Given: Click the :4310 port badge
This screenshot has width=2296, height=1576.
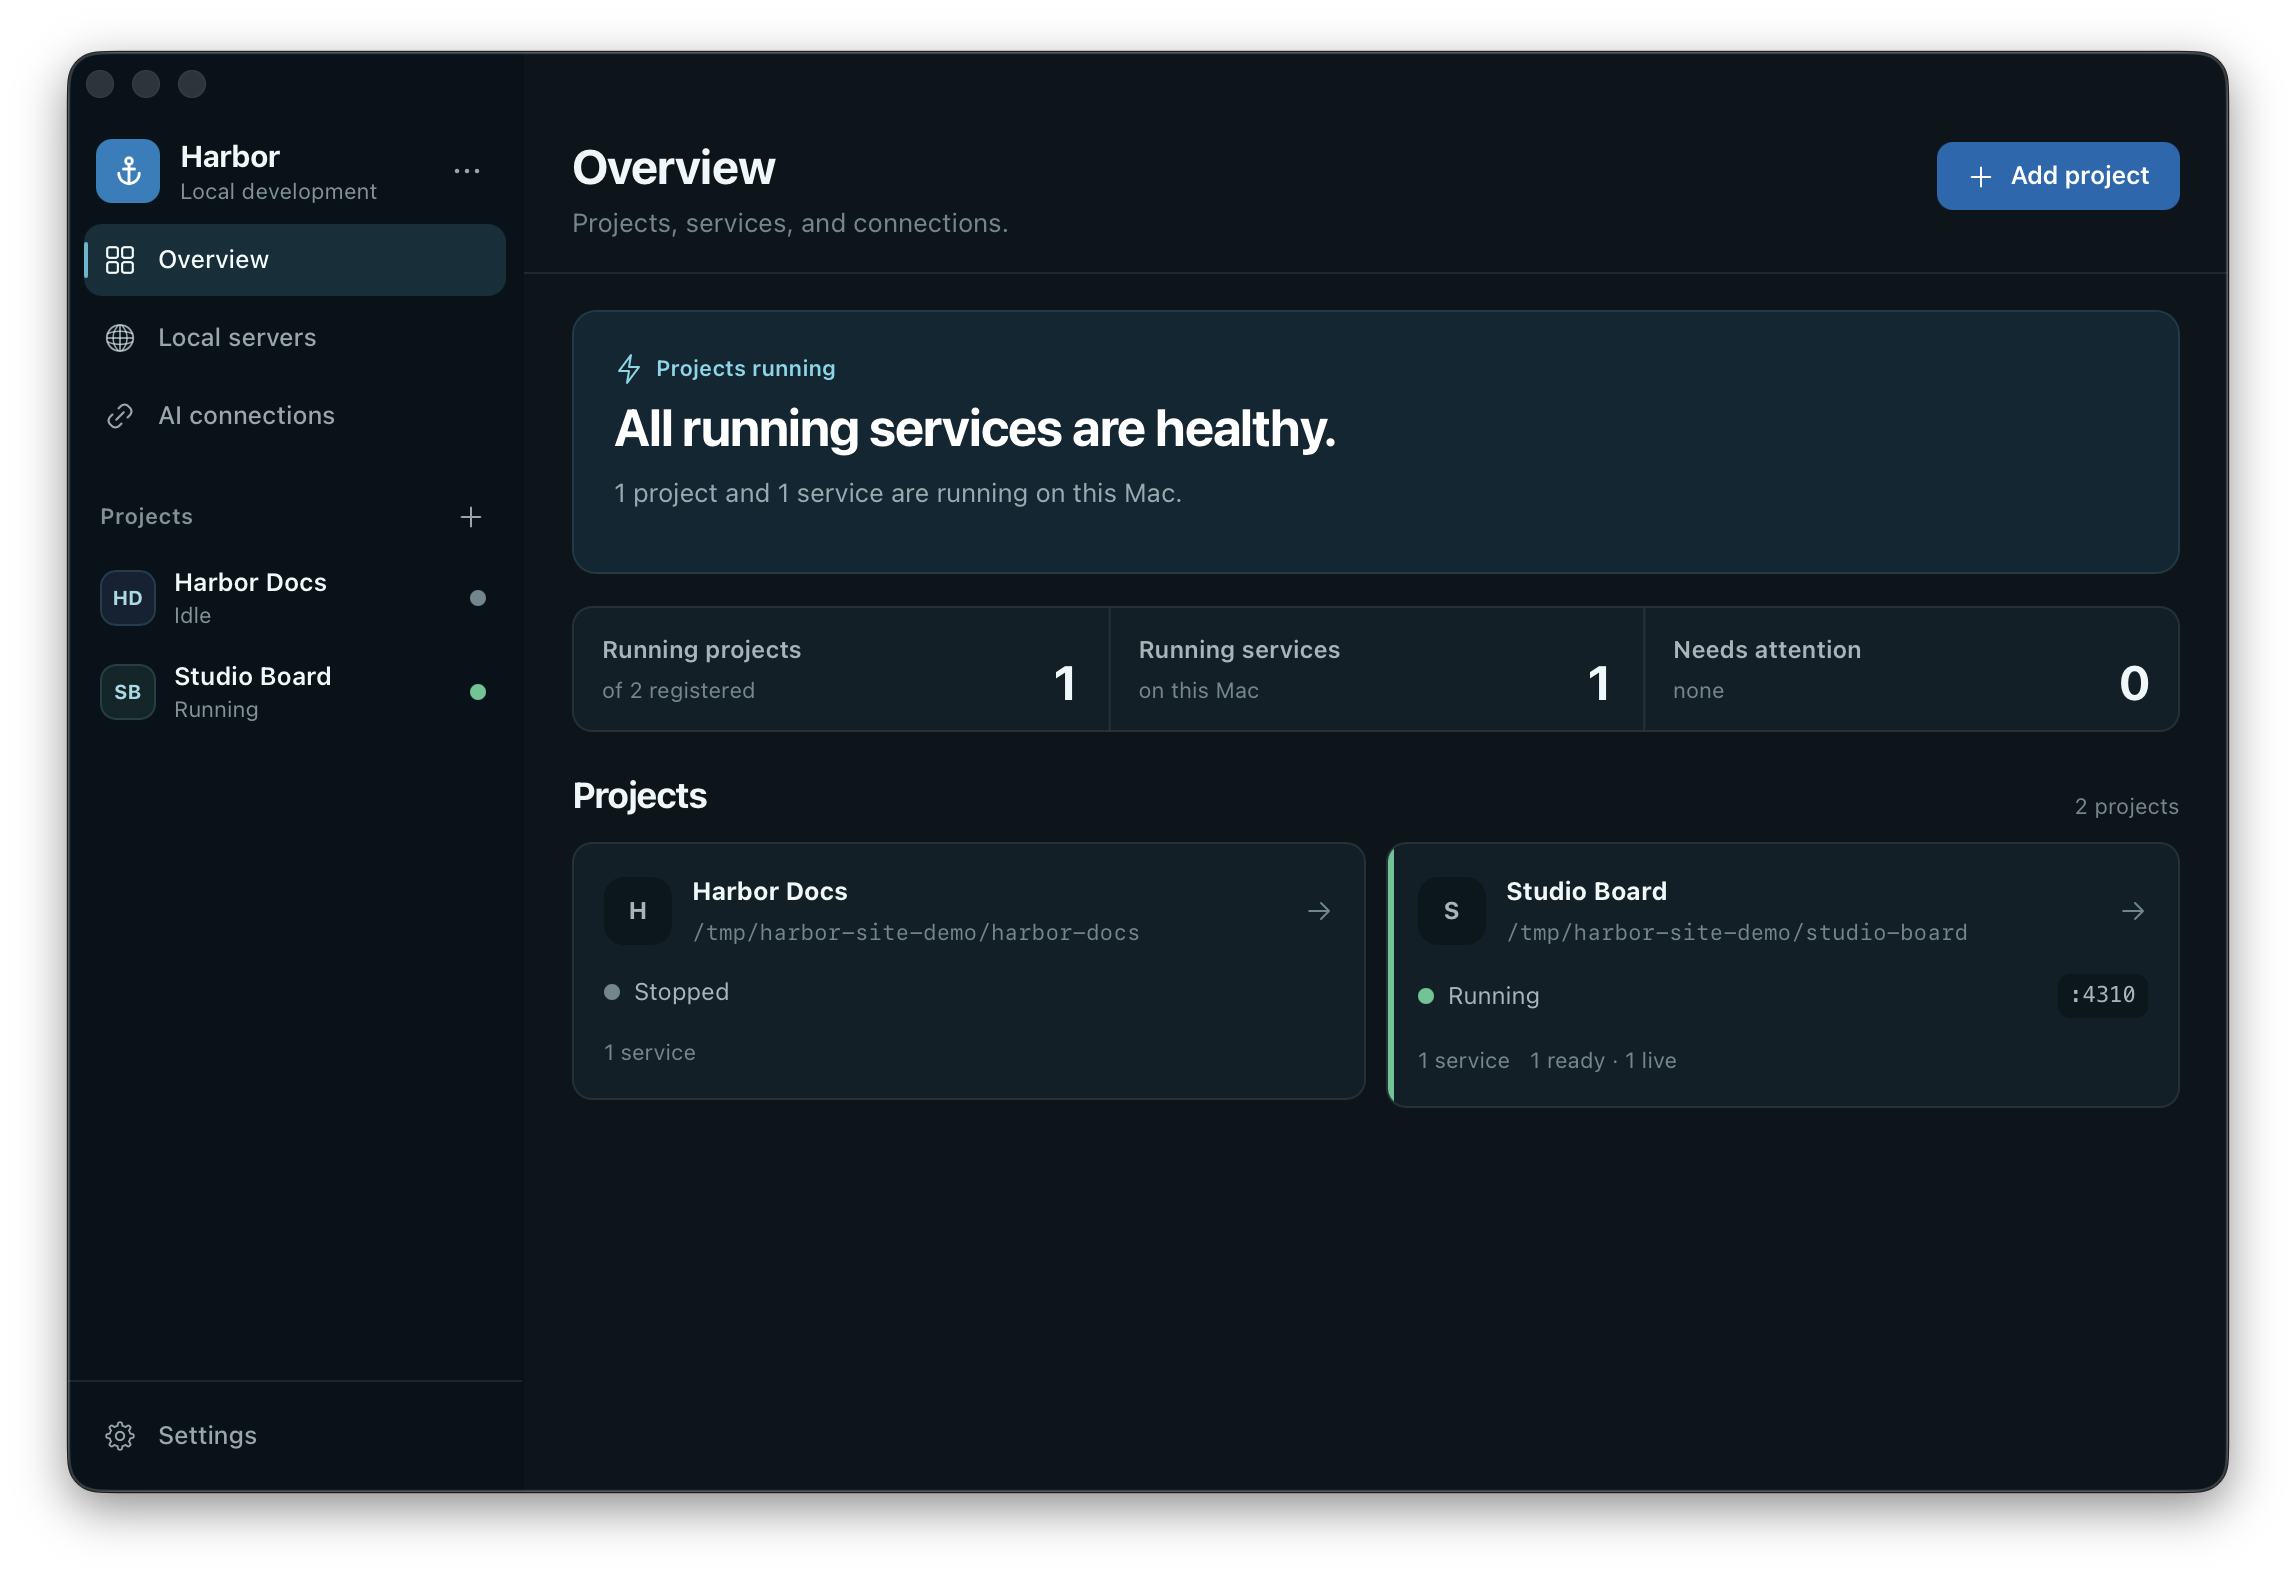Looking at the screenshot, I should pyautogui.click(x=2103, y=995).
